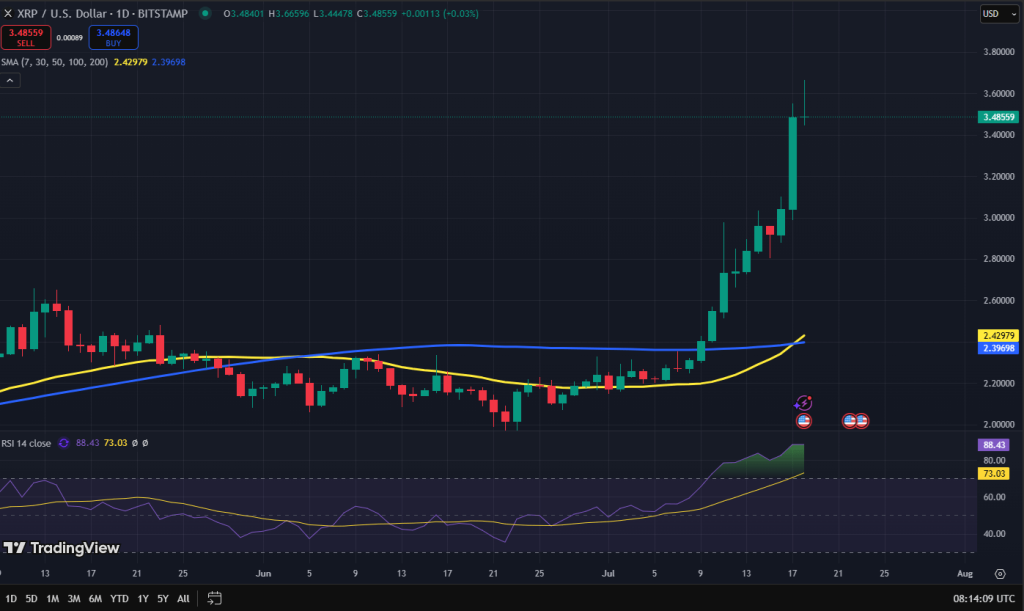The image size is (1024, 611).
Task: Select the All time range
Action: [x=184, y=599]
